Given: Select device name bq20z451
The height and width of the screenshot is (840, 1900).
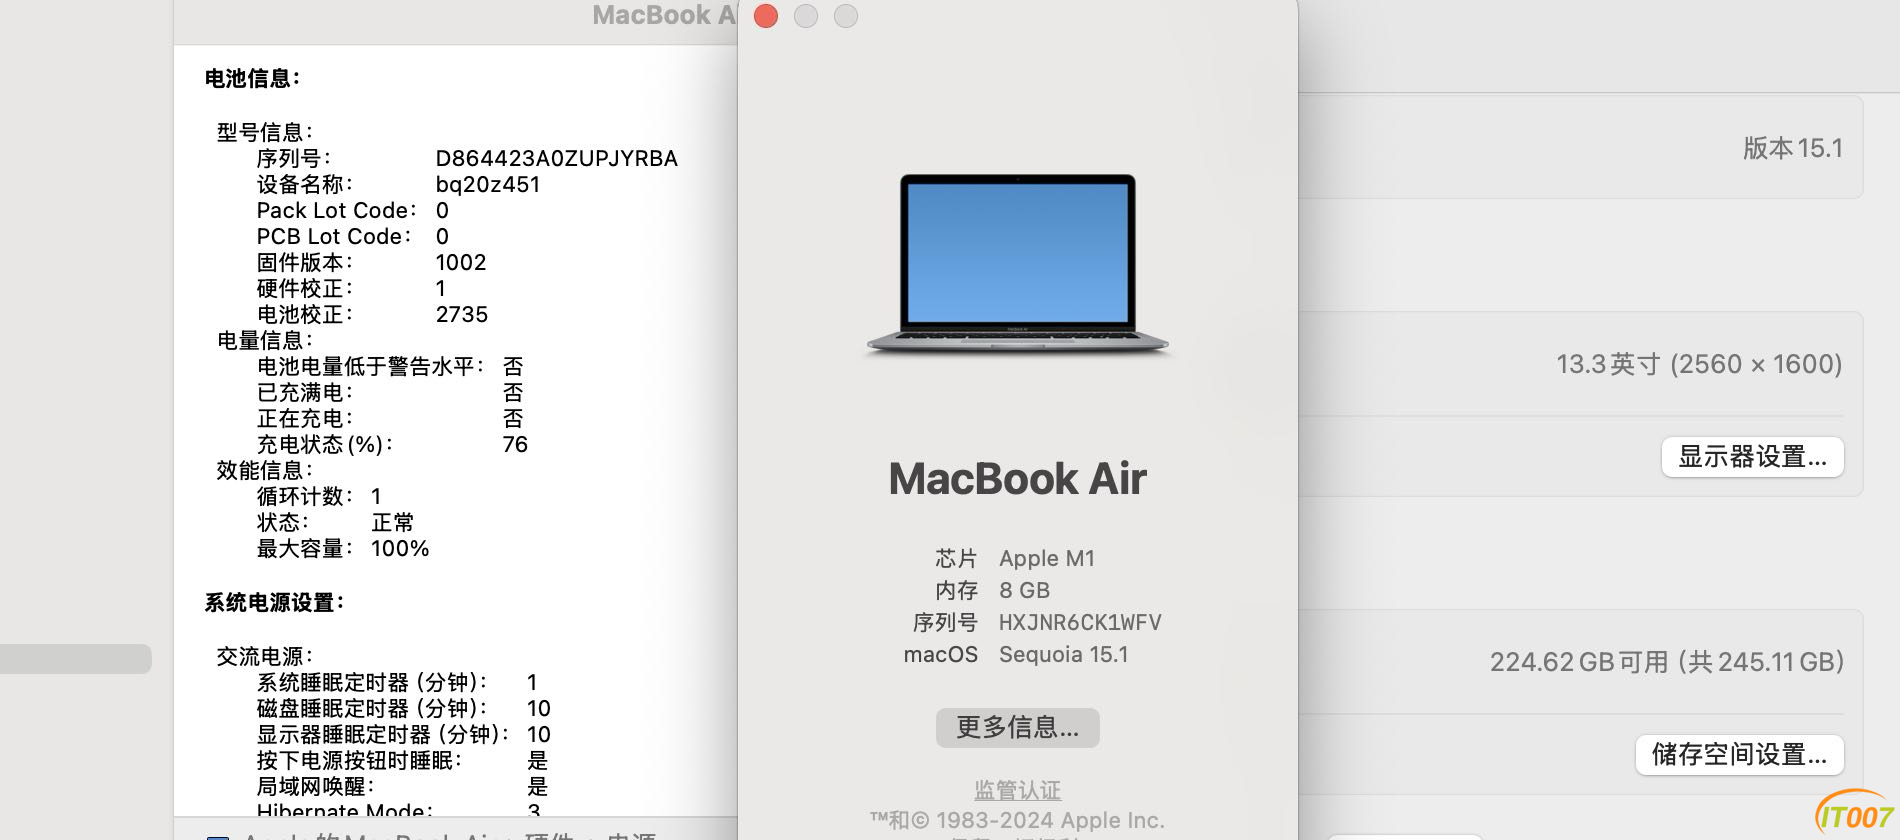Looking at the screenshot, I should 488,184.
